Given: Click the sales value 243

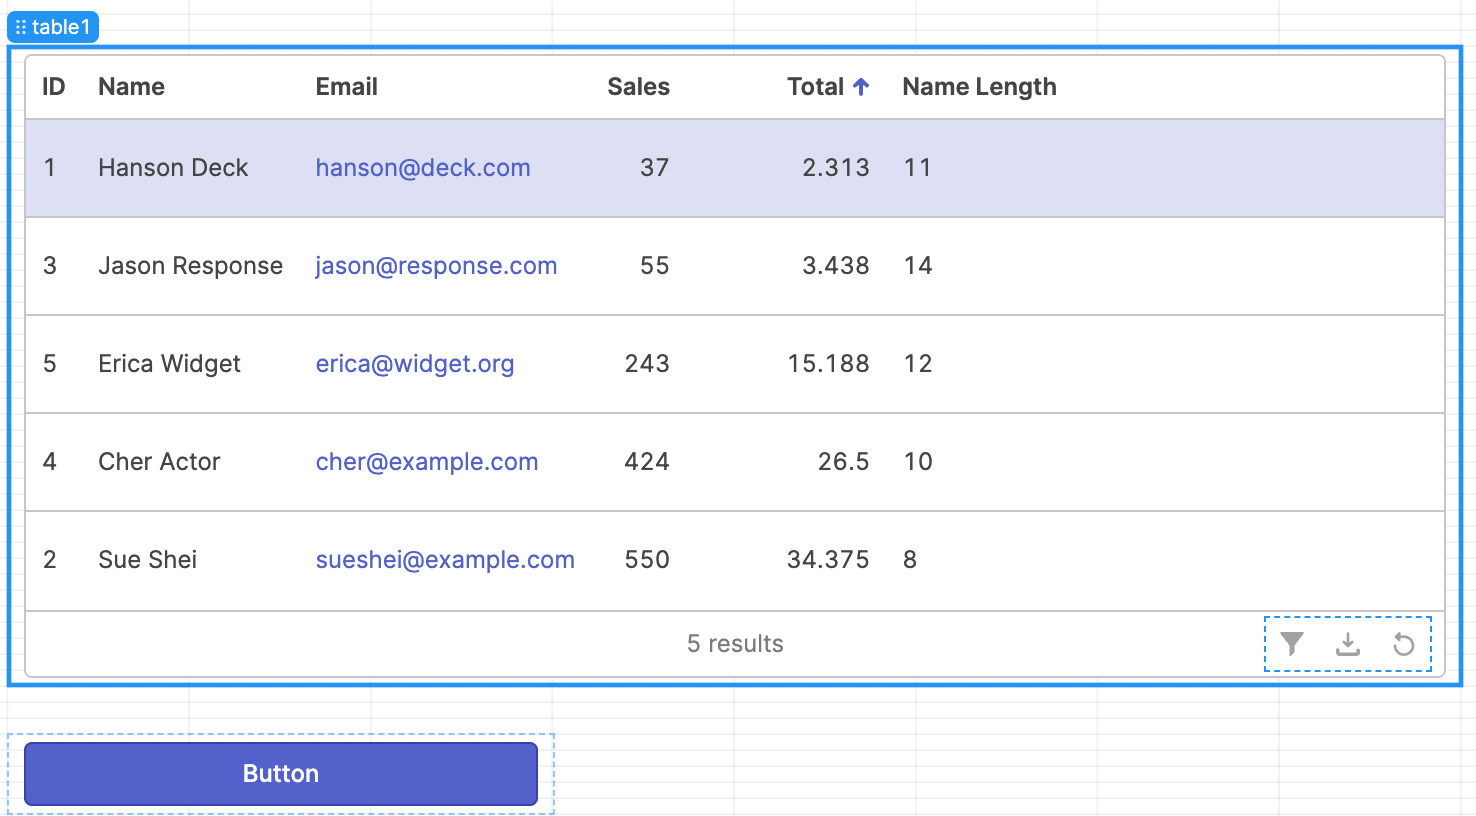Looking at the screenshot, I should (x=647, y=364).
